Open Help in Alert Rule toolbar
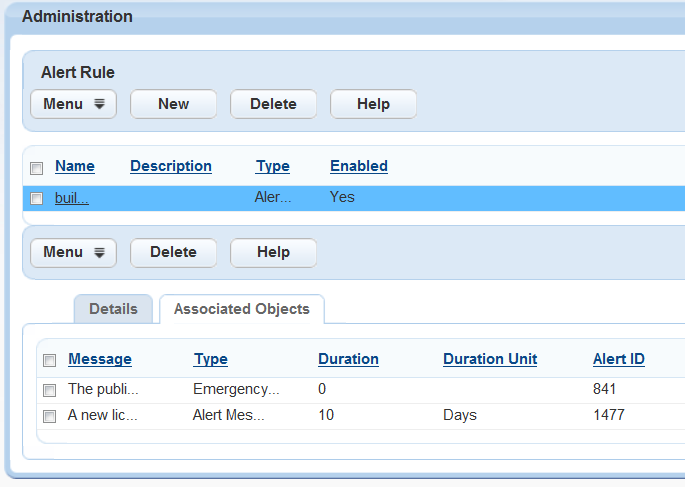The height and width of the screenshot is (487, 685). click(x=373, y=104)
